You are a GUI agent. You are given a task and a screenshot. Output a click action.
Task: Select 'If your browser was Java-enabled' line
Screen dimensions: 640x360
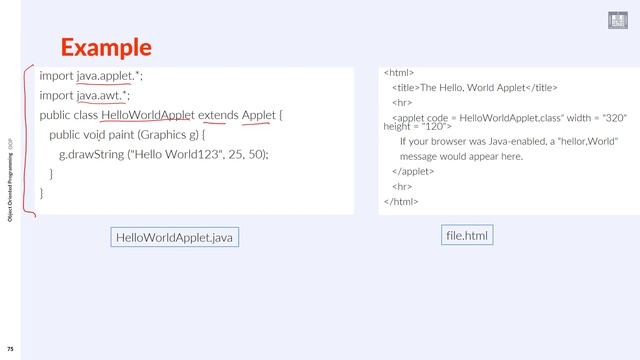point(509,141)
